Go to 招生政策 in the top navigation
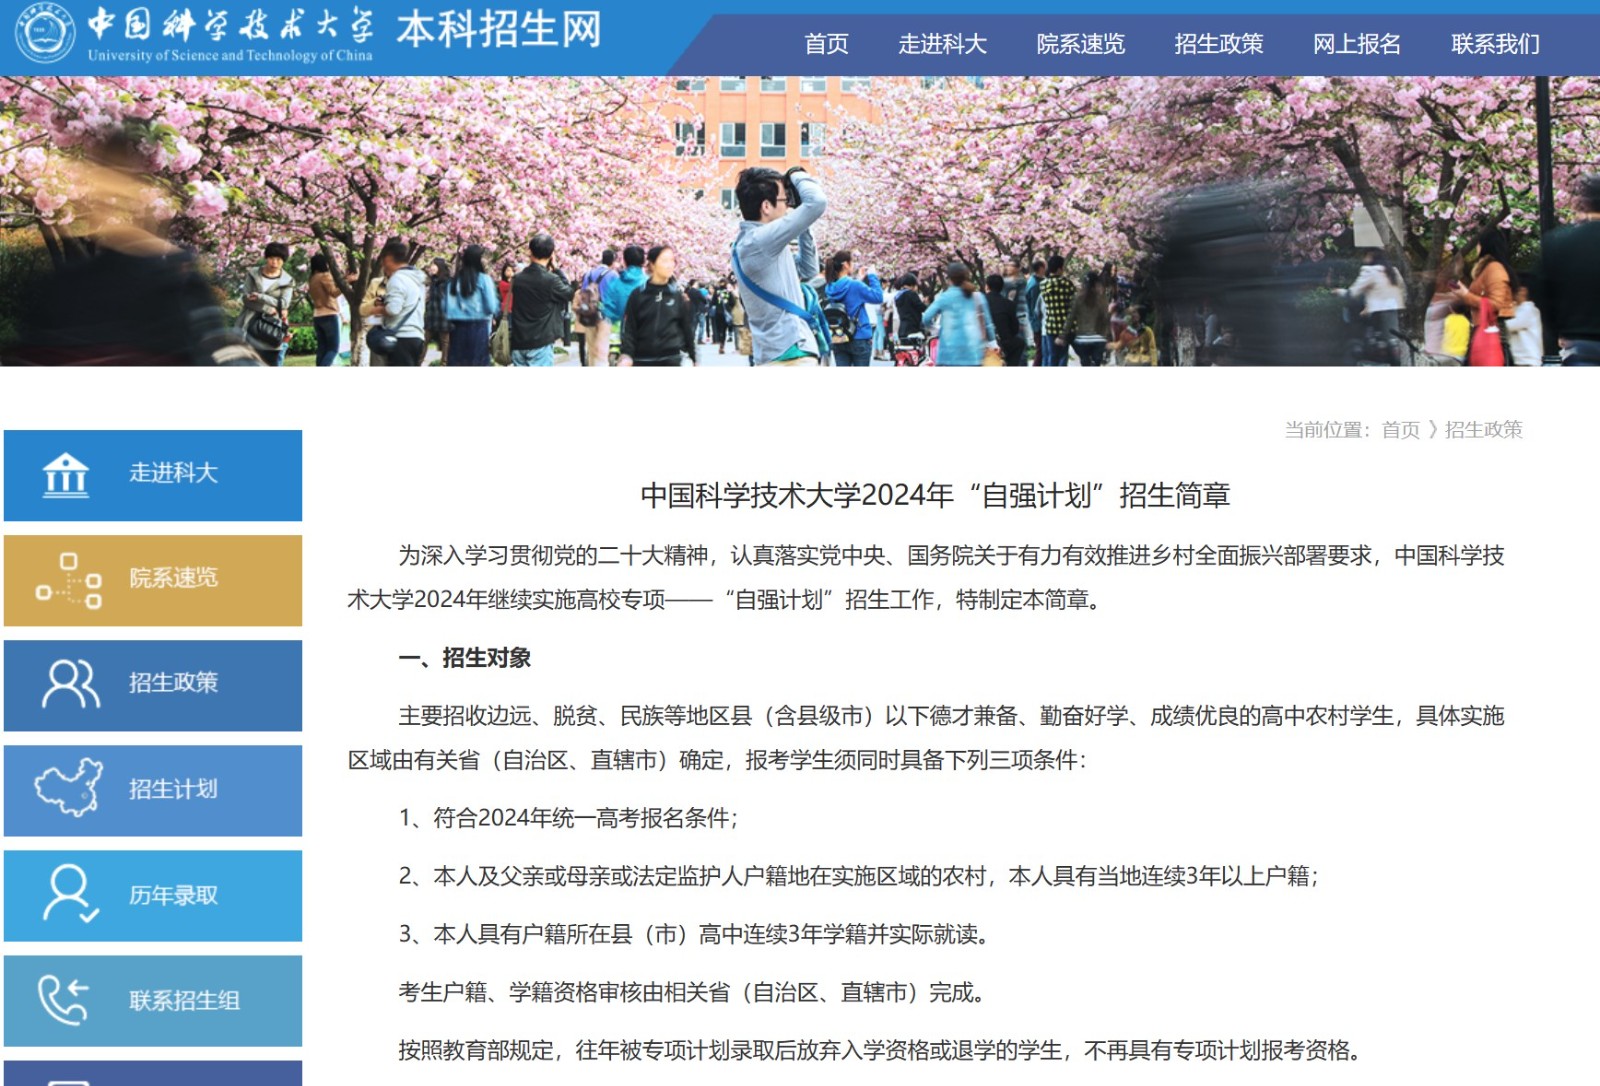Image resolution: width=1600 pixels, height=1086 pixels. point(1218,44)
